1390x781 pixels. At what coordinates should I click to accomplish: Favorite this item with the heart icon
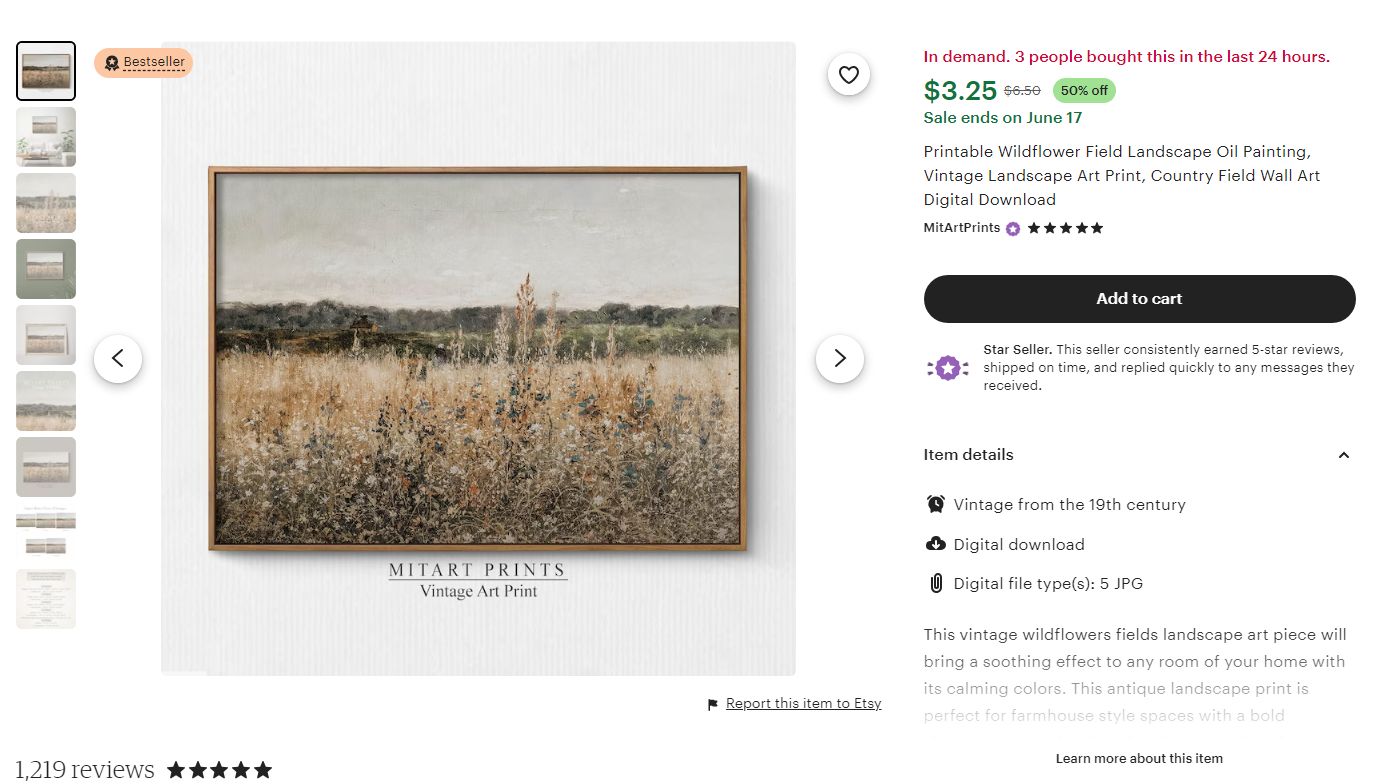click(848, 74)
